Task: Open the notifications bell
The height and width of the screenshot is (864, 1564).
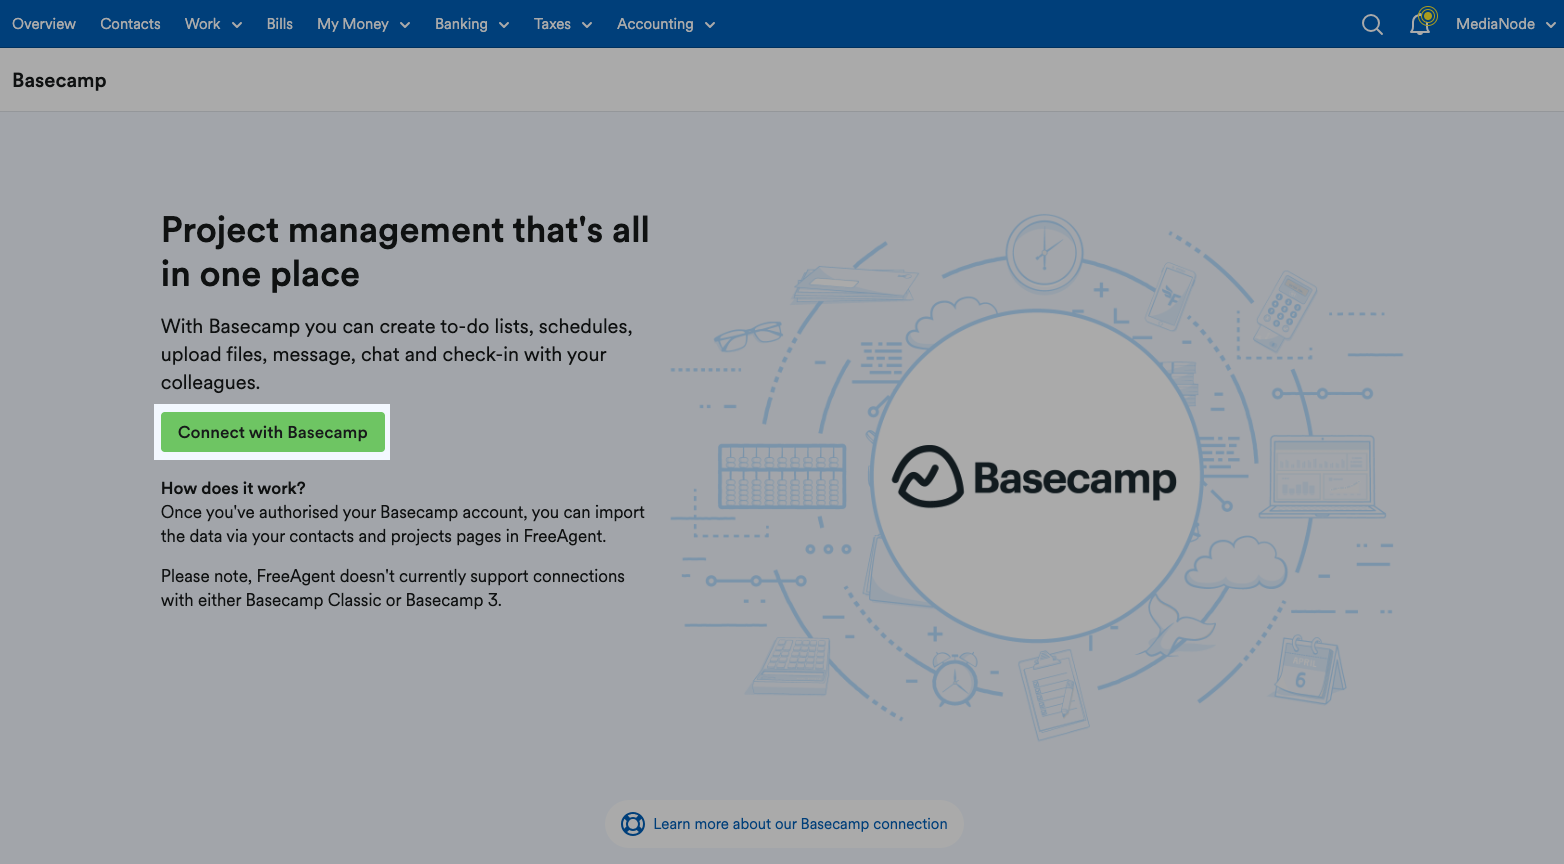Action: [x=1422, y=22]
